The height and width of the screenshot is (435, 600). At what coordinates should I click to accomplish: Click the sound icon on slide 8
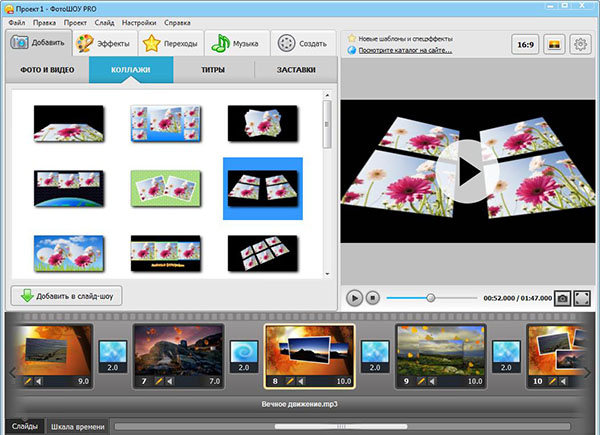(301, 381)
